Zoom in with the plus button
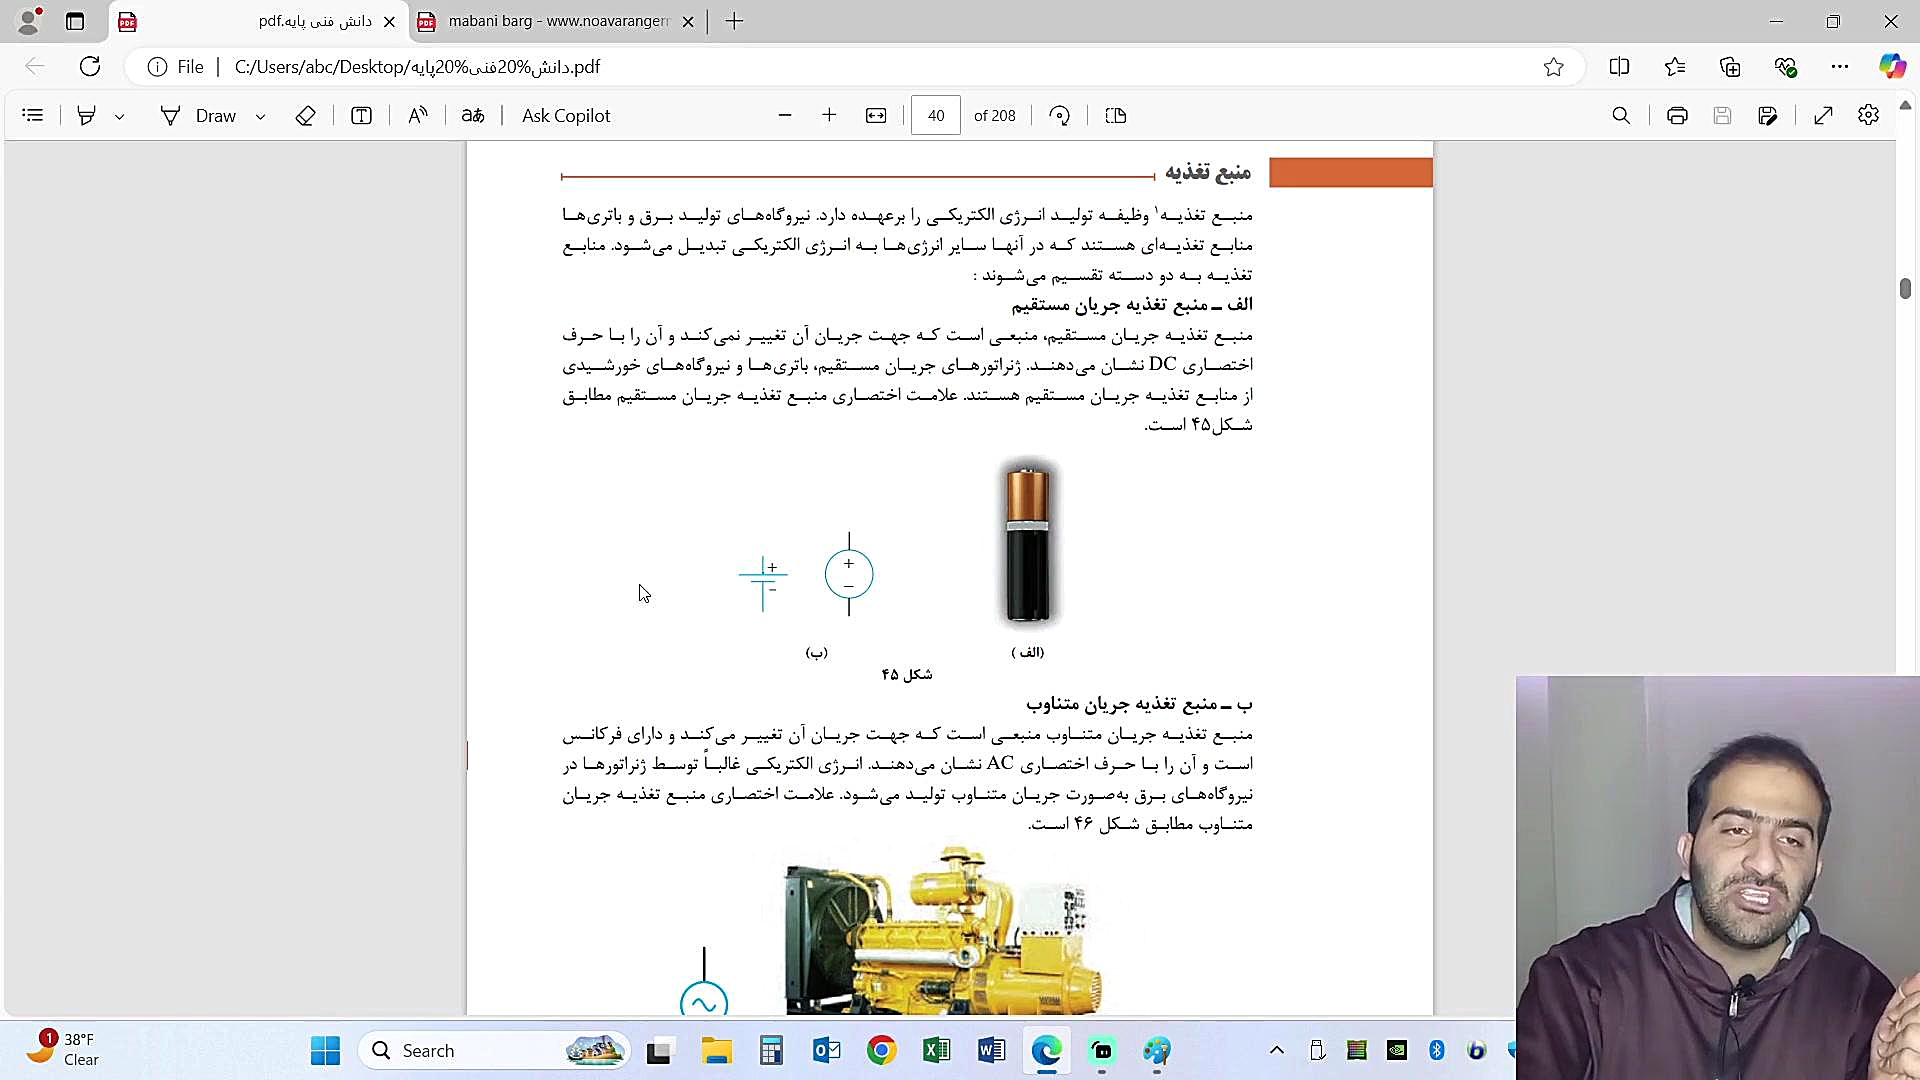The height and width of the screenshot is (1080, 1920). point(829,116)
